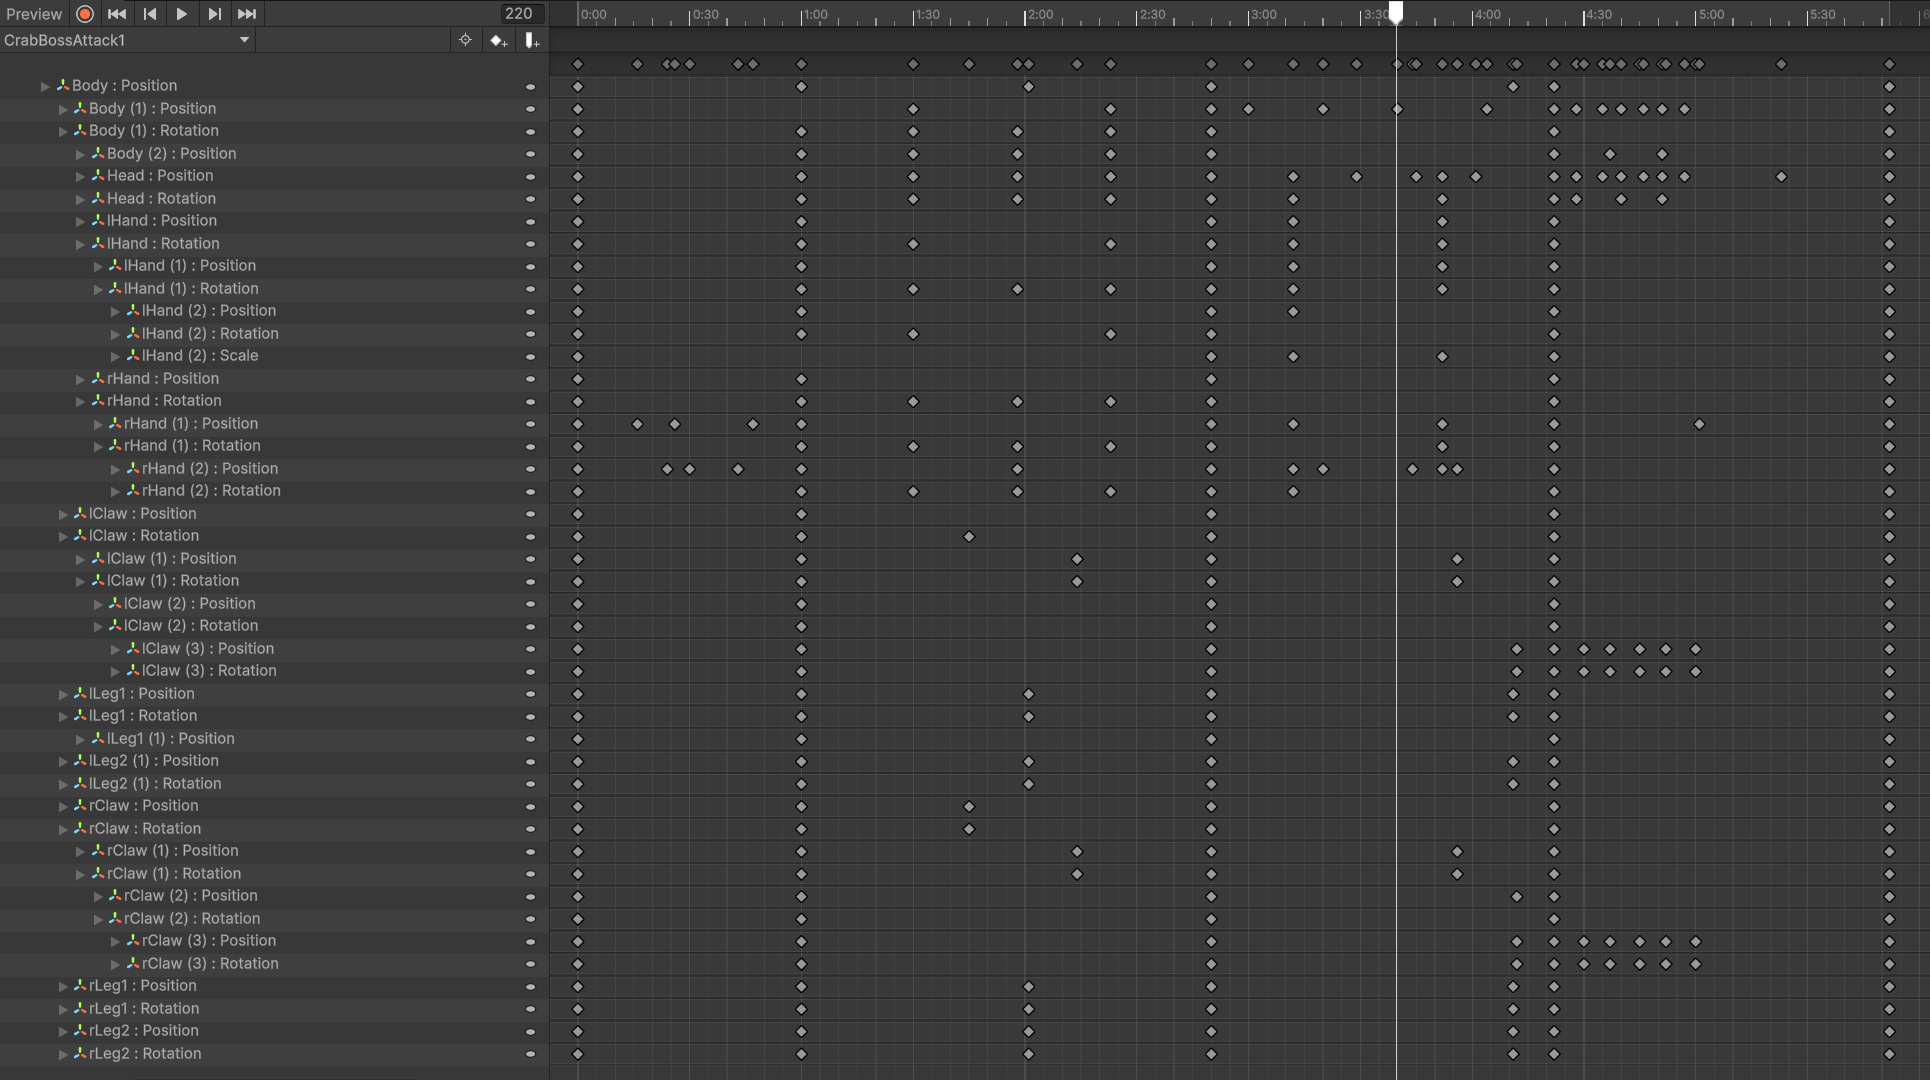Jump to next keyframe
The height and width of the screenshot is (1080, 1930).
tap(214, 14)
